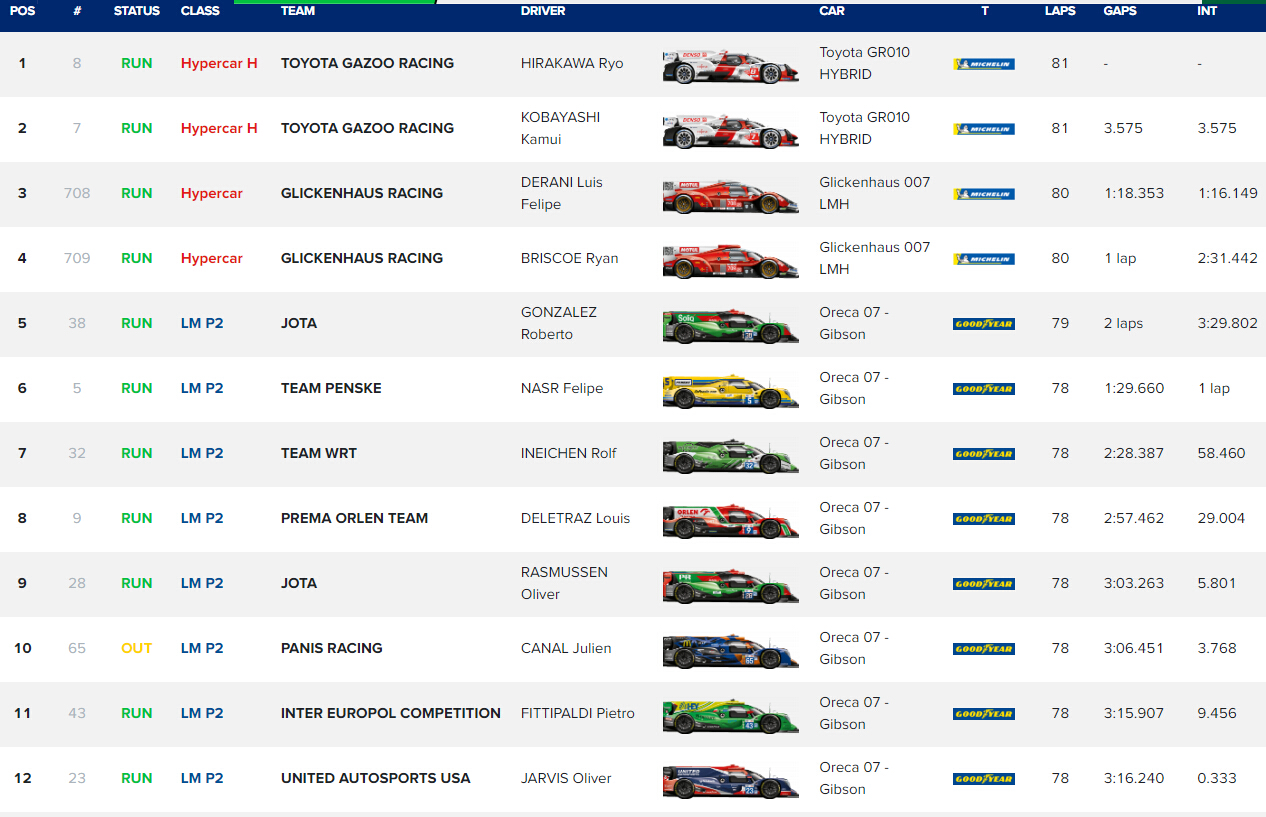Click the Hypercar H class in position 2
Image resolution: width=1266 pixels, height=817 pixels.
pyautogui.click(x=219, y=128)
